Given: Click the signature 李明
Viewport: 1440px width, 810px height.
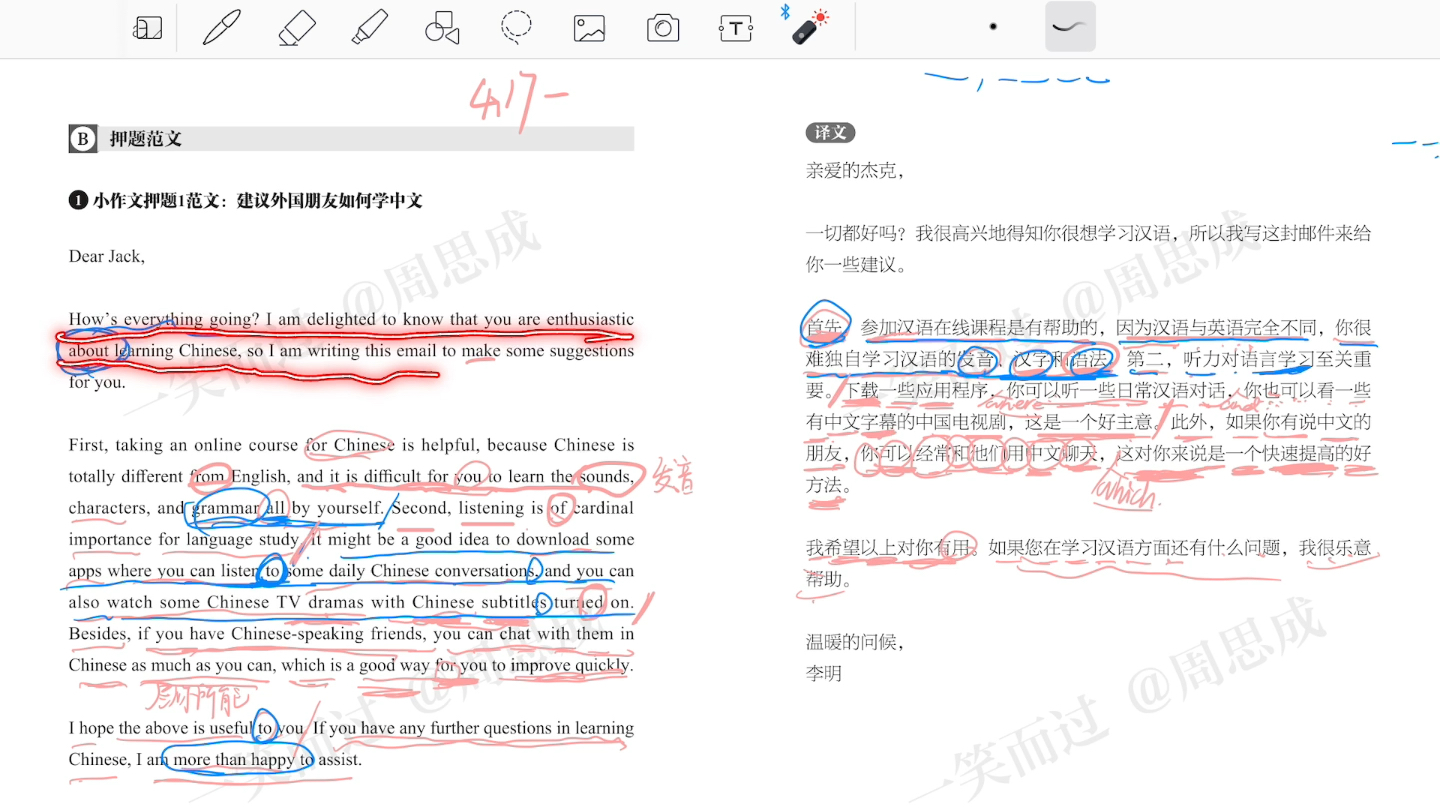Looking at the screenshot, I should 824,674.
